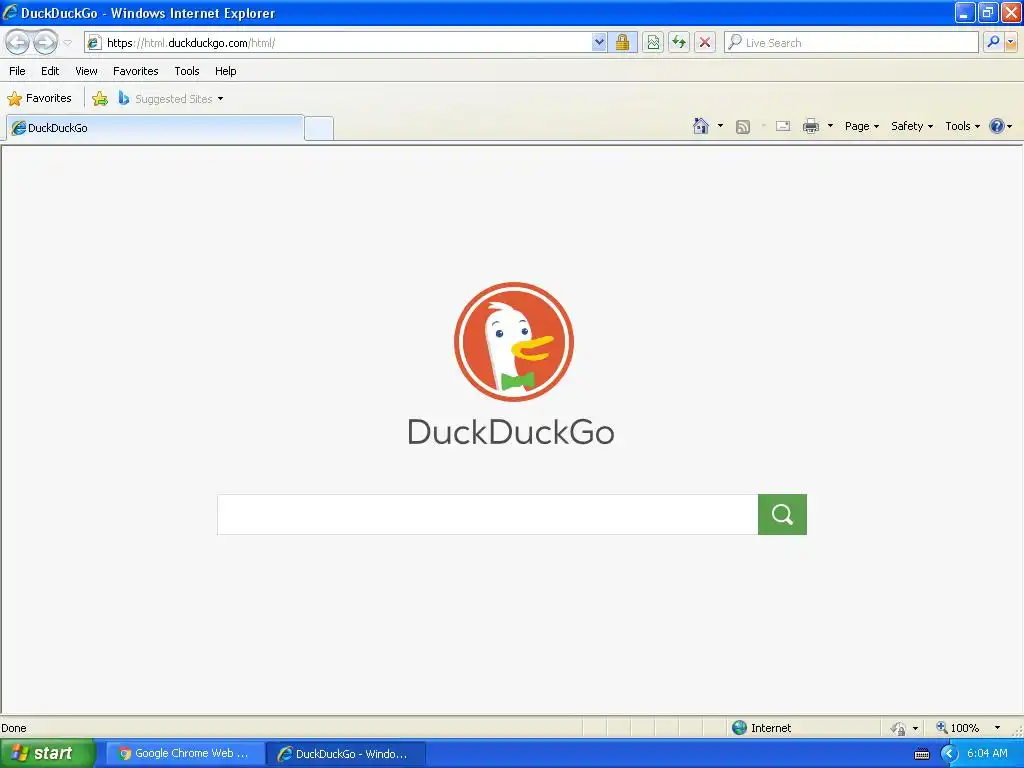This screenshot has width=1024, height=768.
Task: Click the keyboard icon in system tray
Action: tap(922, 754)
